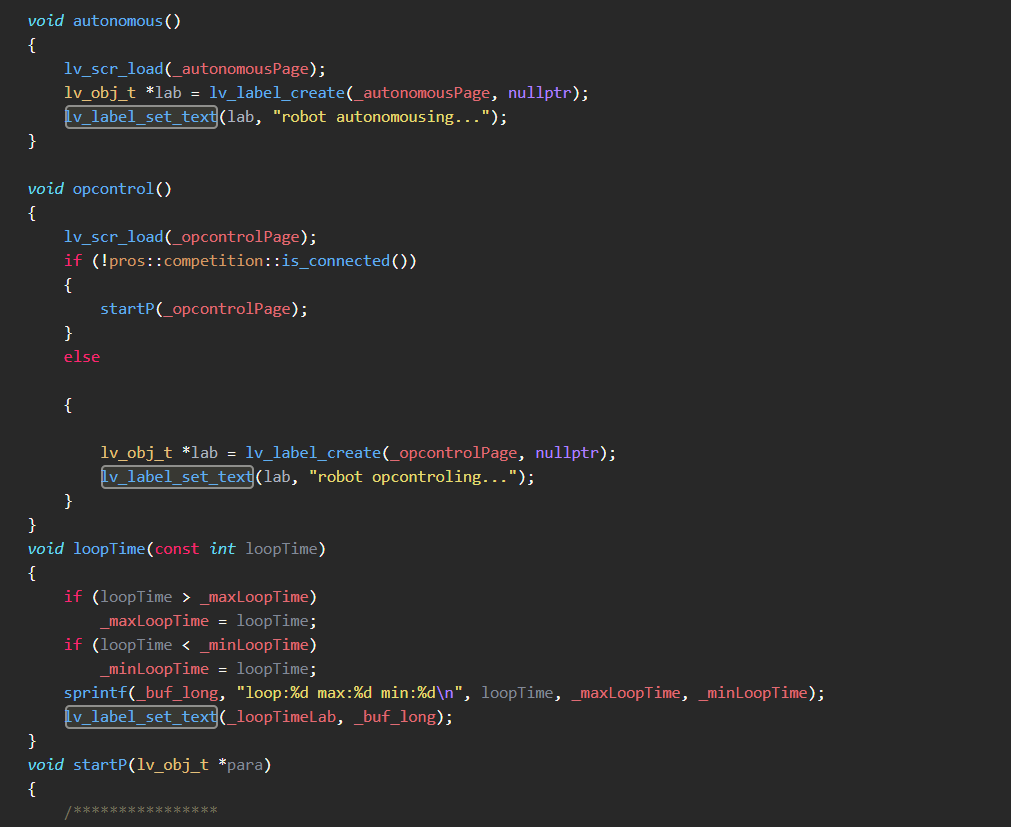The width and height of the screenshot is (1011, 827).
Task: Click the pros namespace in the if condition
Action: click(127, 260)
